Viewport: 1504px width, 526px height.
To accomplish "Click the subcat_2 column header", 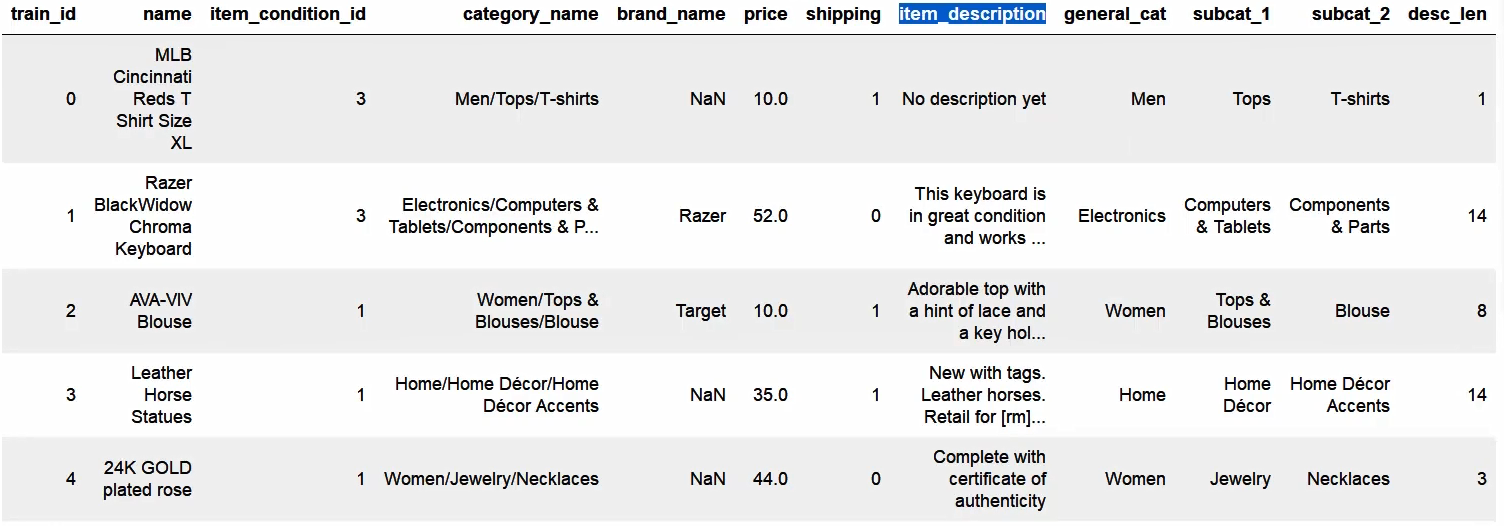I will point(1350,14).
